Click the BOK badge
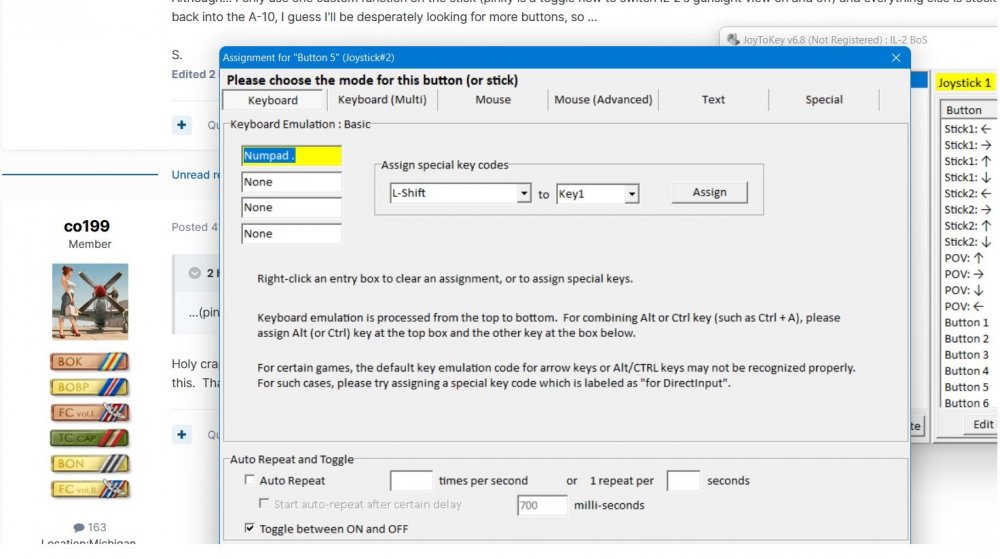This screenshot has width=1000, height=559. pos(89,361)
